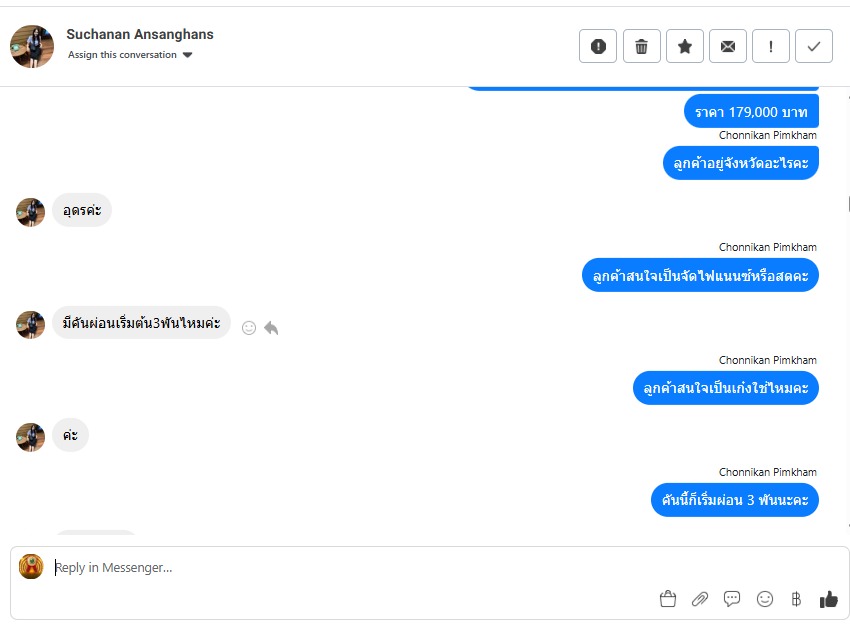Open the emoji picker in the reply box
Screen dimensions: 850x629
click(764, 599)
